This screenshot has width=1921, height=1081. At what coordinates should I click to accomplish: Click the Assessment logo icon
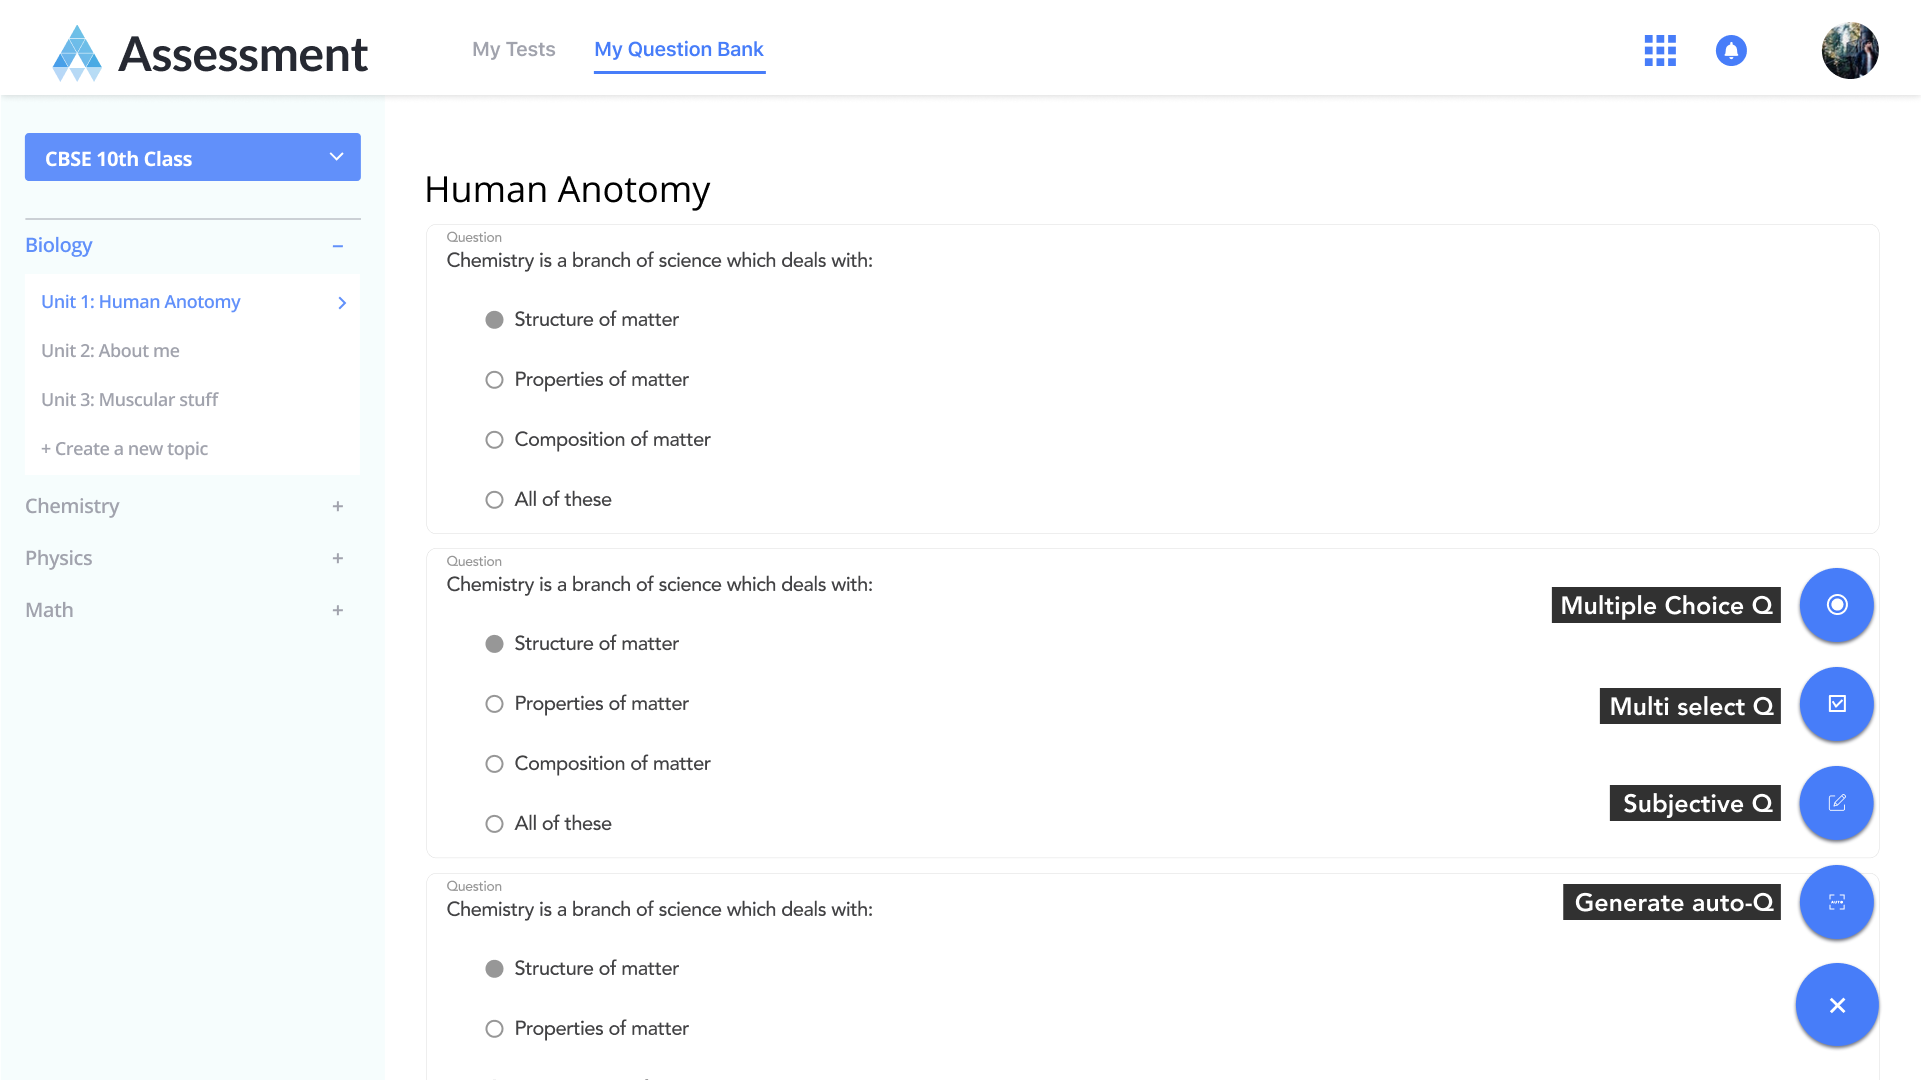point(77,53)
